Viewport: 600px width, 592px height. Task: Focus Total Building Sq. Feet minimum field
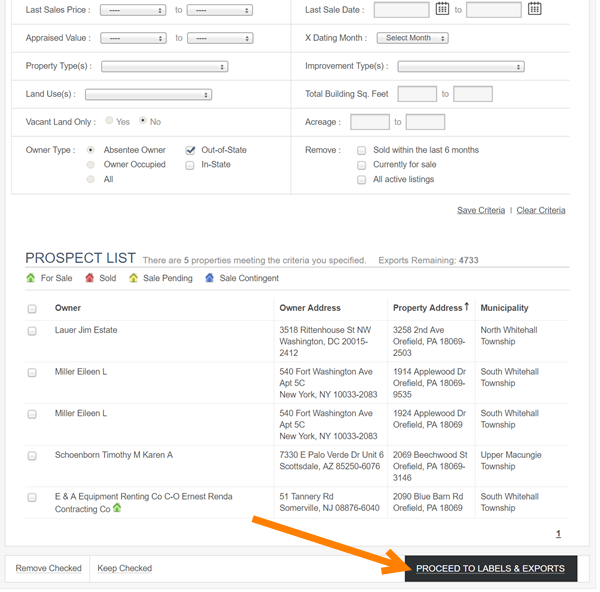(417, 94)
